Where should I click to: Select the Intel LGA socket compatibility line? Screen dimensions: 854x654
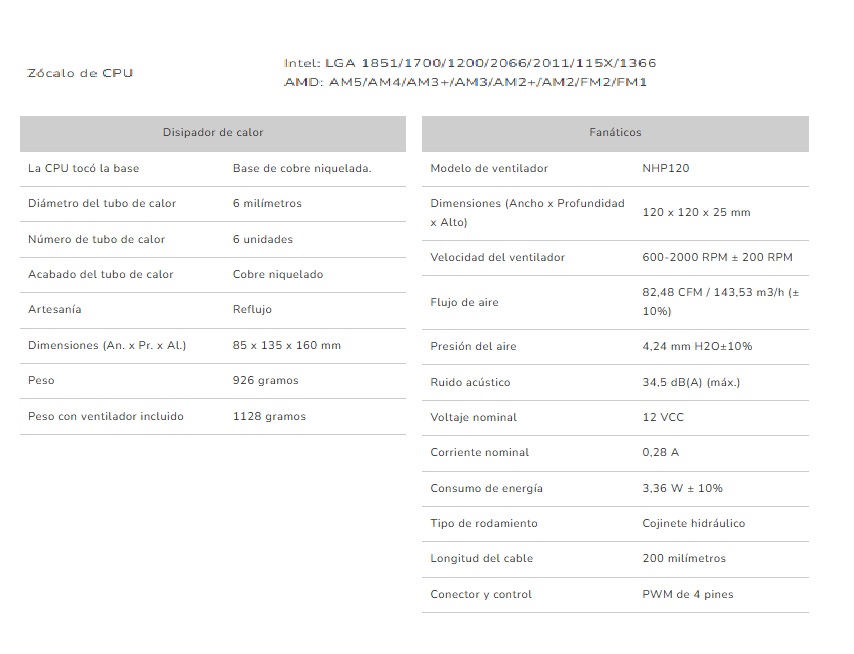coord(470,63)
